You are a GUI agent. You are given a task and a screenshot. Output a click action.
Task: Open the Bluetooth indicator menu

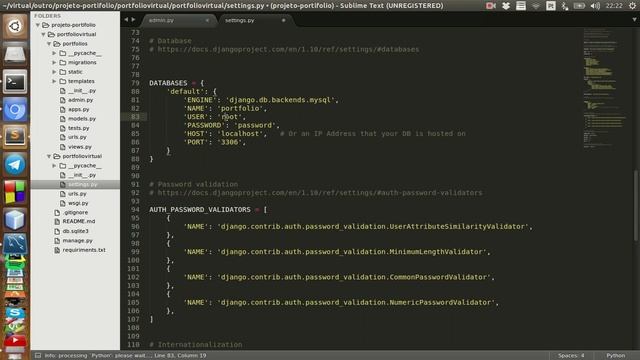[564, 6]
